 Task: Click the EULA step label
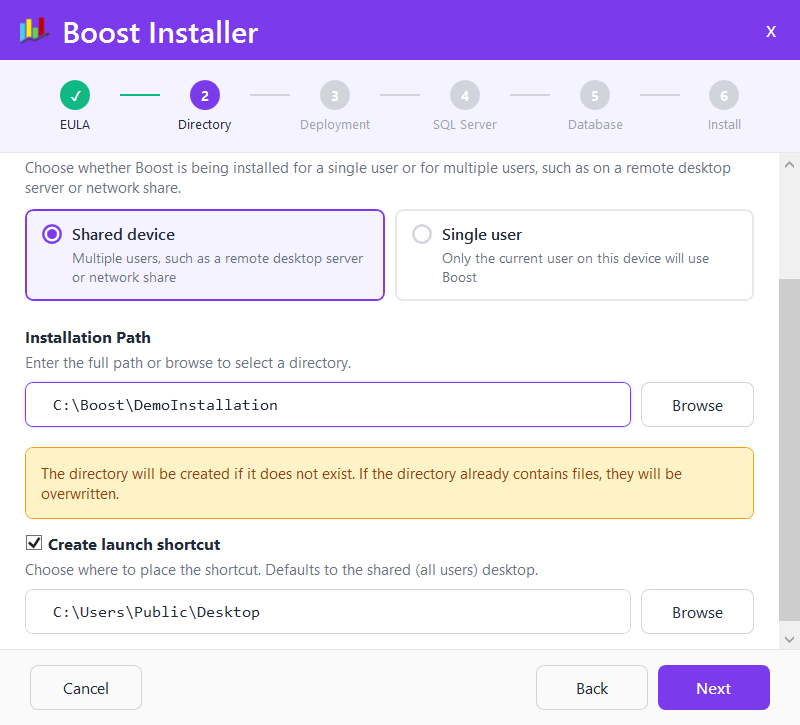pyautogui.click(x=75, y=124)
